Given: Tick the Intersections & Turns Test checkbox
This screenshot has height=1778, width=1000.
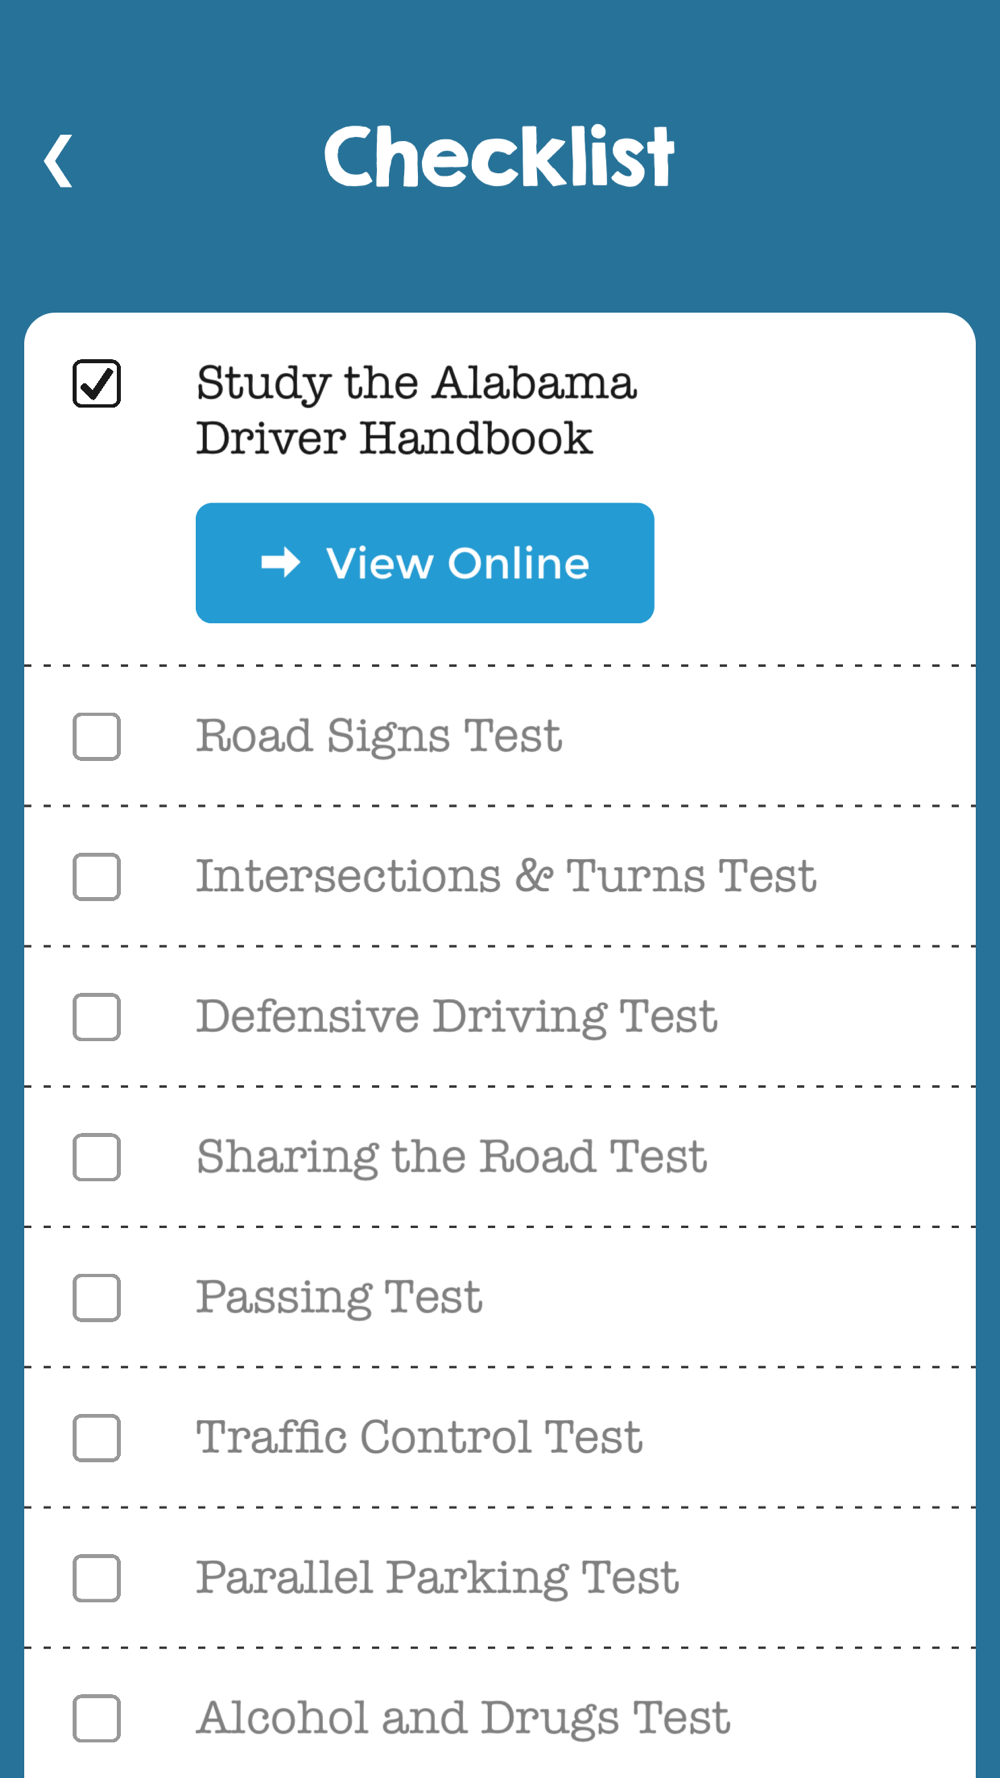Looking at the screenshot, I should coord(97,877).
